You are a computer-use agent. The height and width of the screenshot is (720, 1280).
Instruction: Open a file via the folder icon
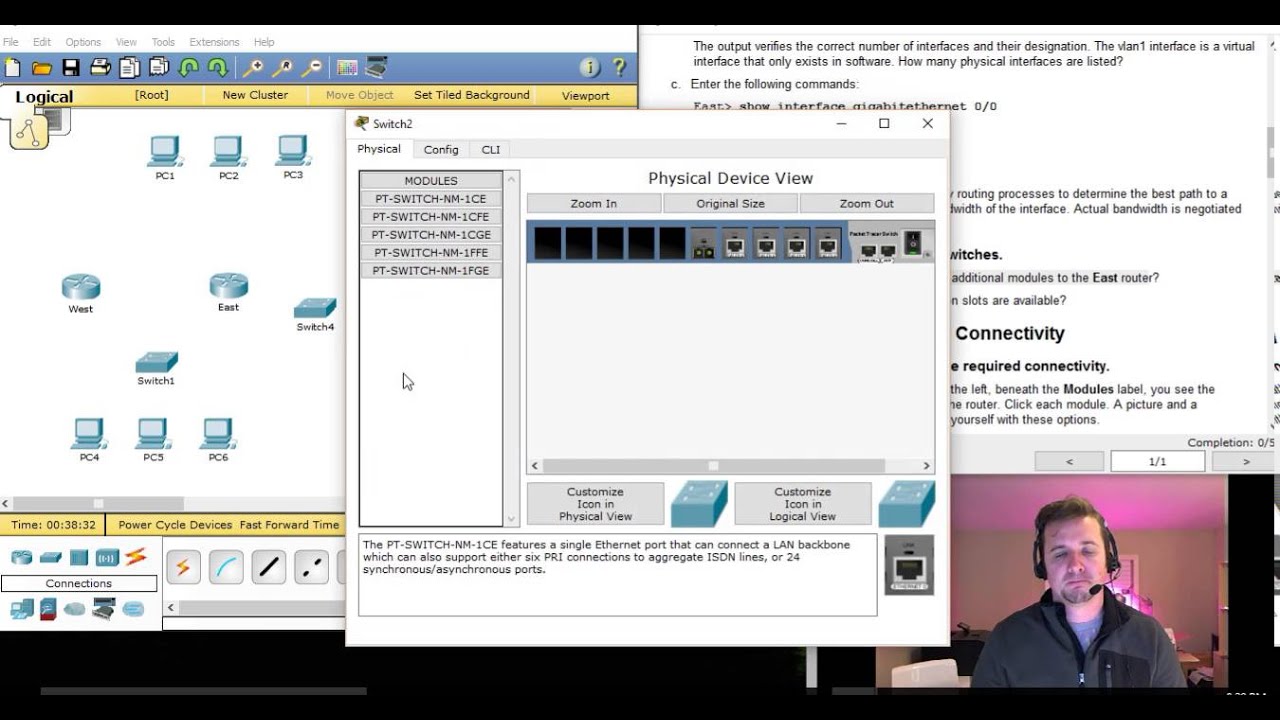(x=41, y=68)
